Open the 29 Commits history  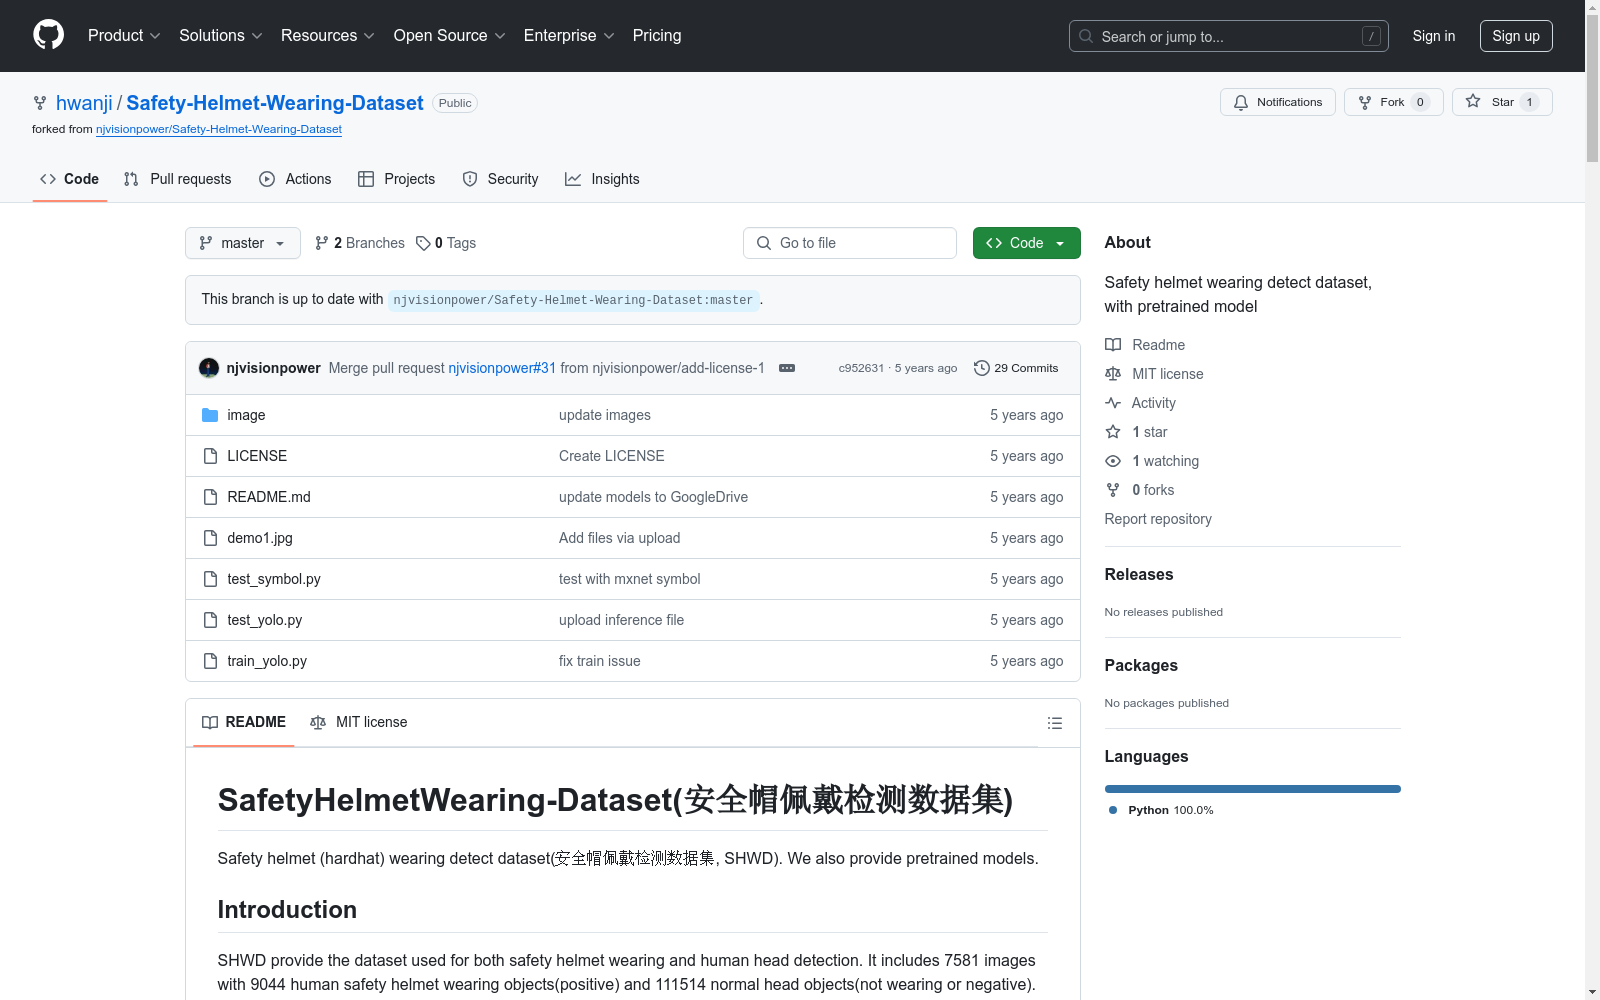(1016, 368)
